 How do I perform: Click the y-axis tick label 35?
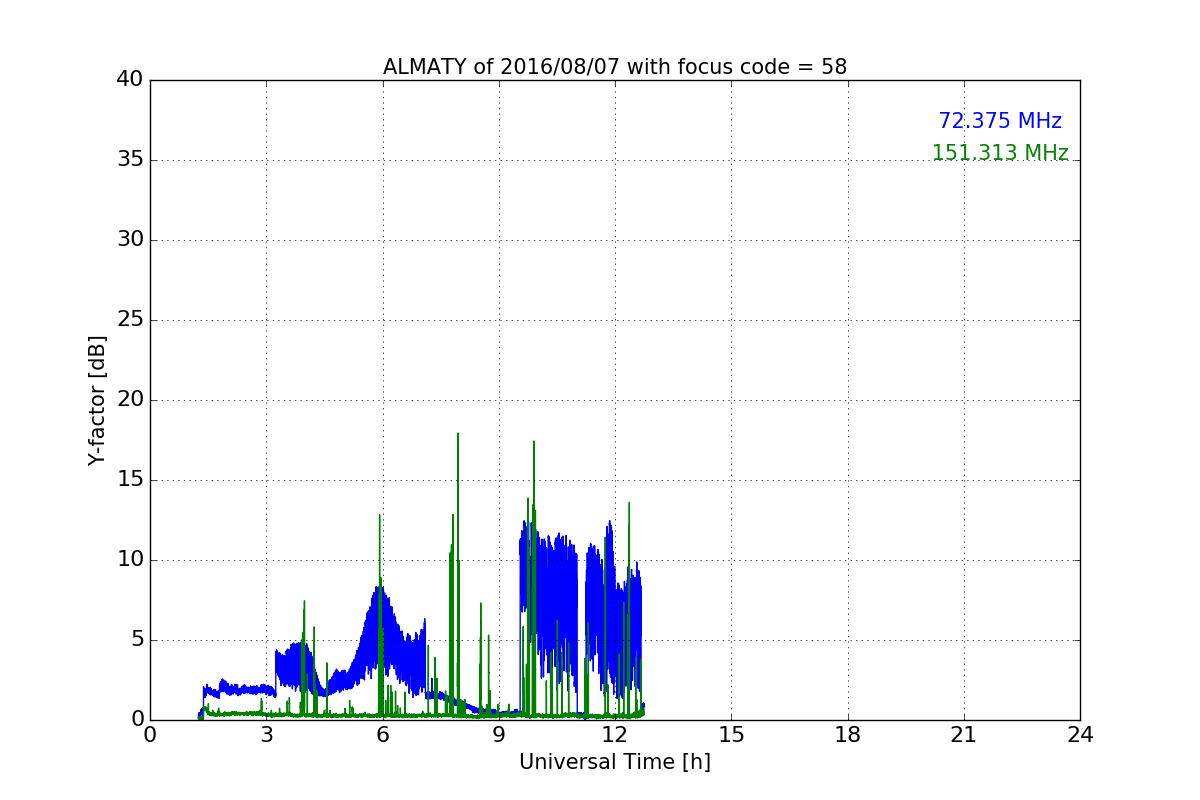click(x=130, y=160)
